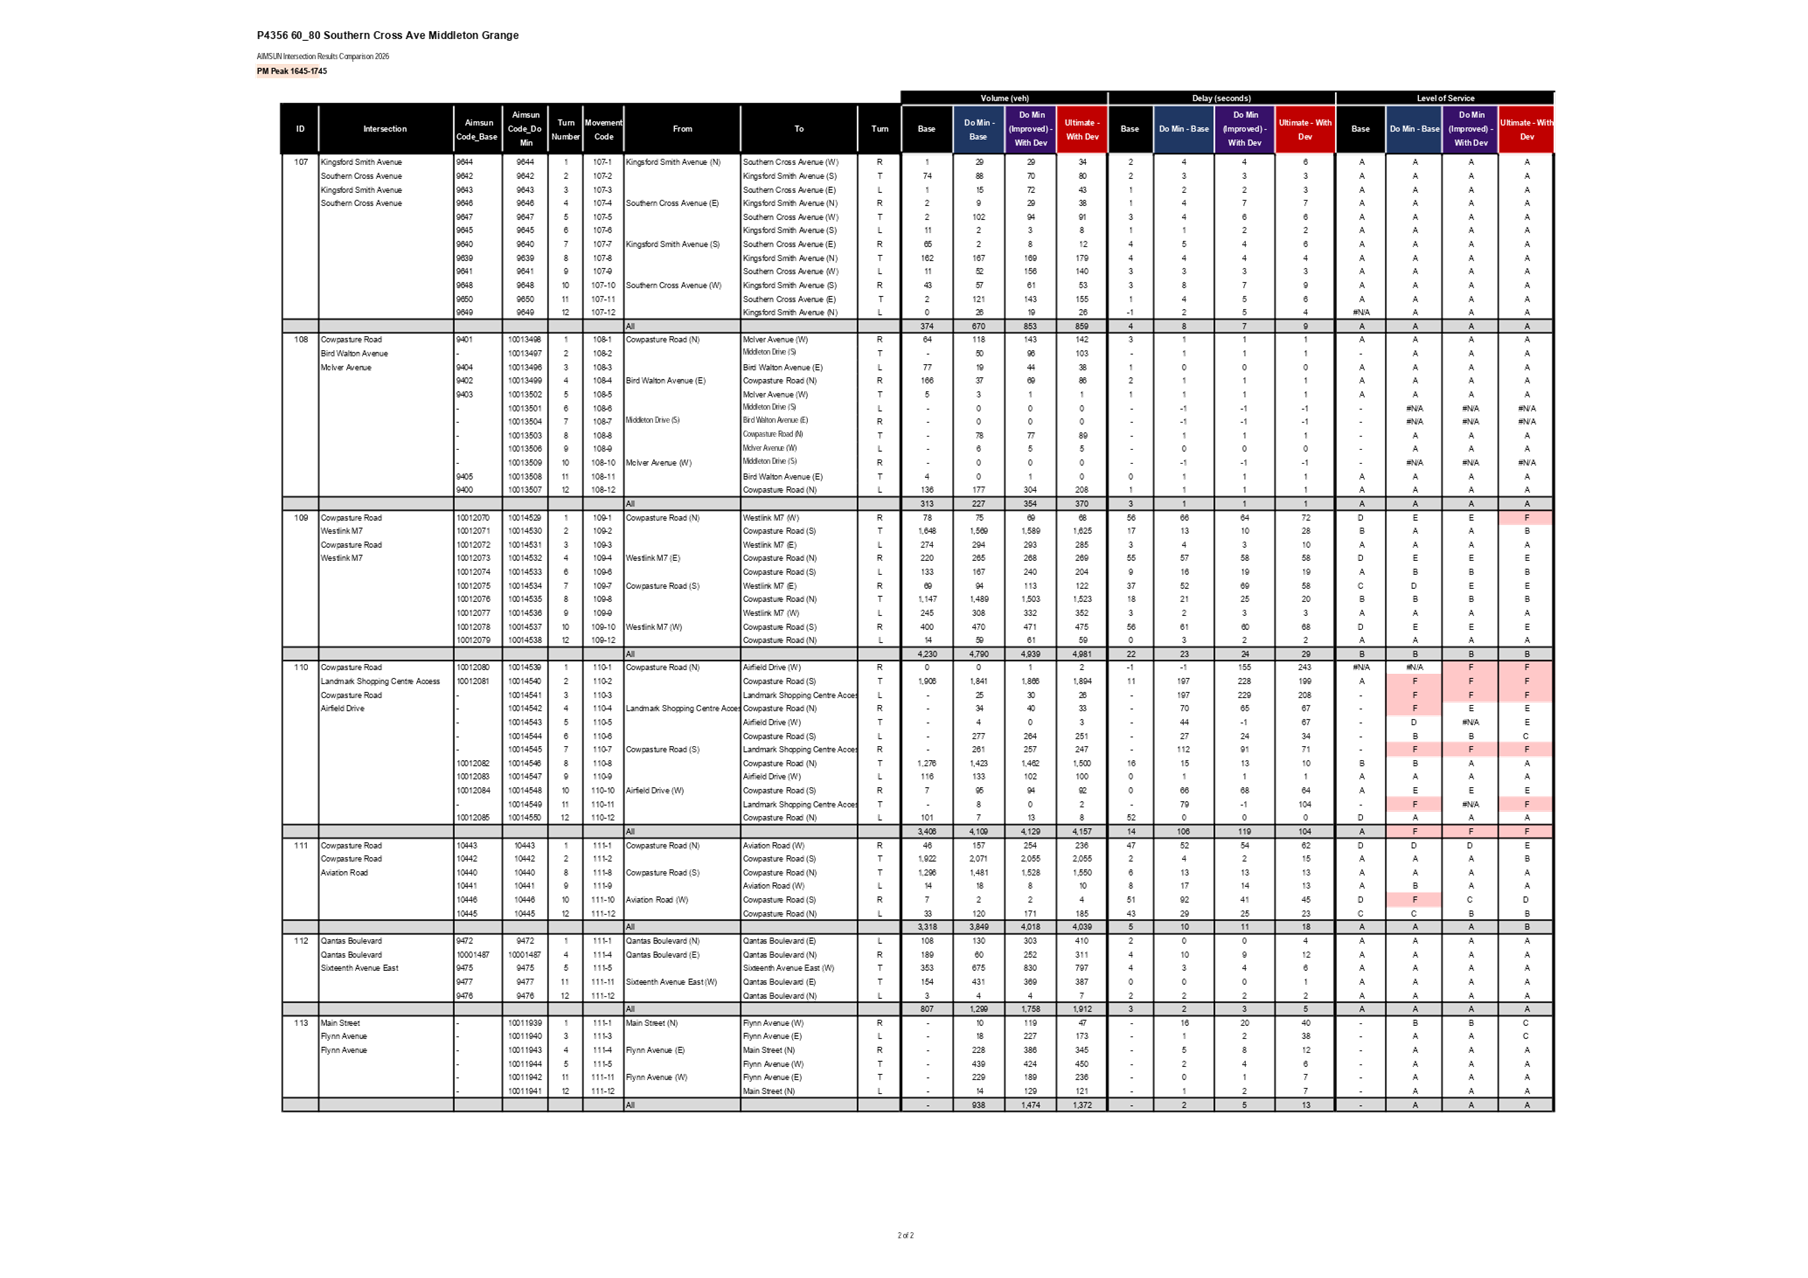Select intersection ID '109'
Viewport: 1808px width, 1278px height.
point(300,518)
